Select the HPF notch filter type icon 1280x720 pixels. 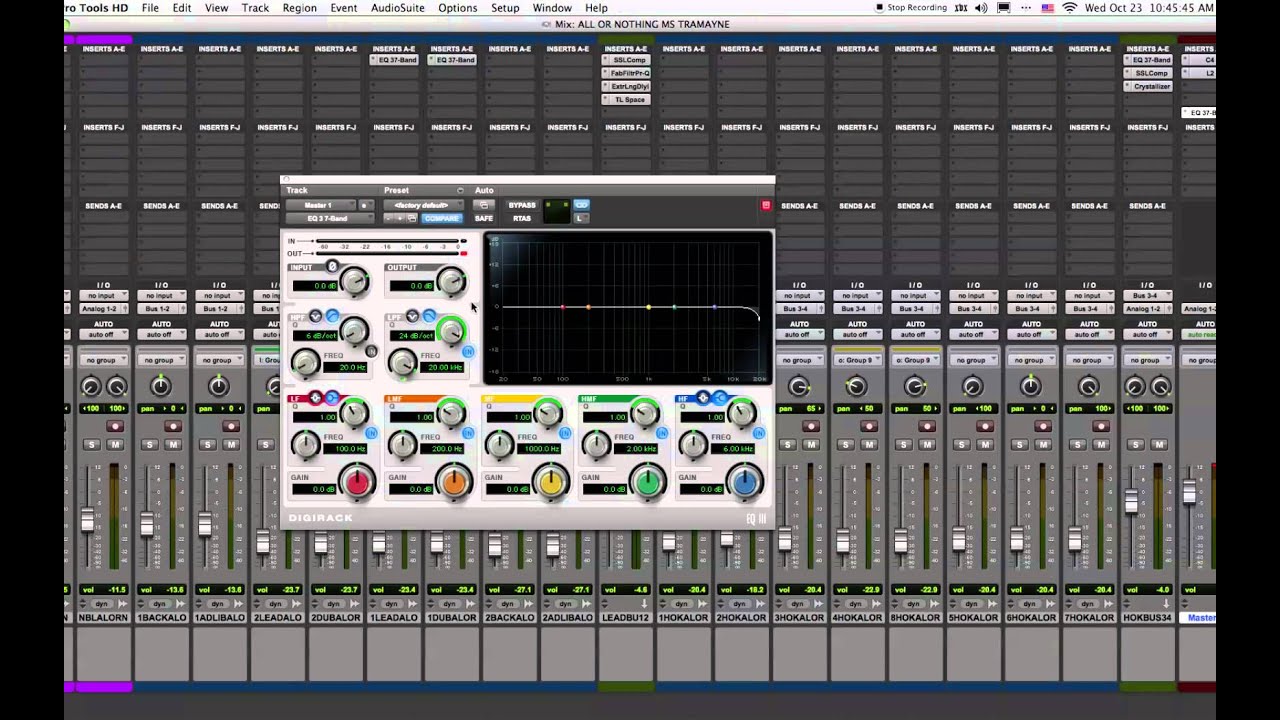coord(315,316)
